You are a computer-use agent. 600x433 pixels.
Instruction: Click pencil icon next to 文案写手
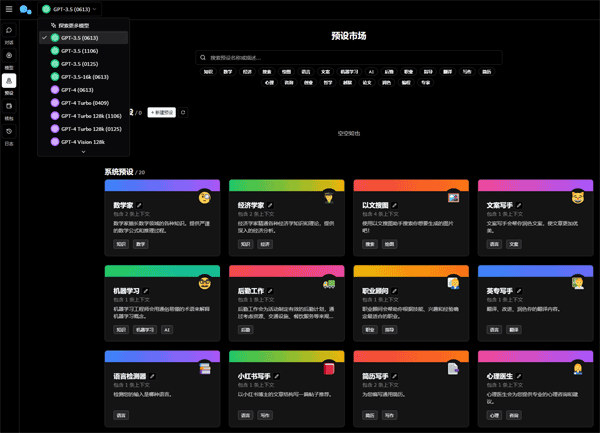click(x=519, y=205)
